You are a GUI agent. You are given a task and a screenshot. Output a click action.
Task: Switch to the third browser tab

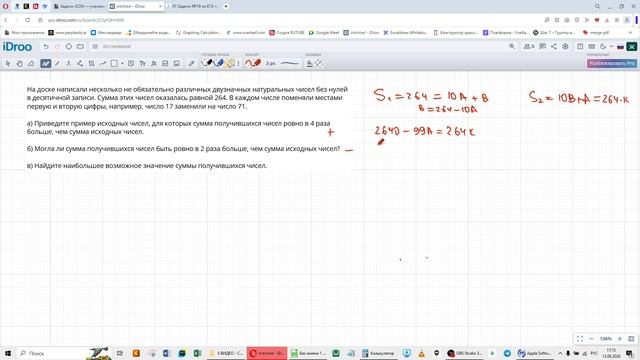pos(192,7)
